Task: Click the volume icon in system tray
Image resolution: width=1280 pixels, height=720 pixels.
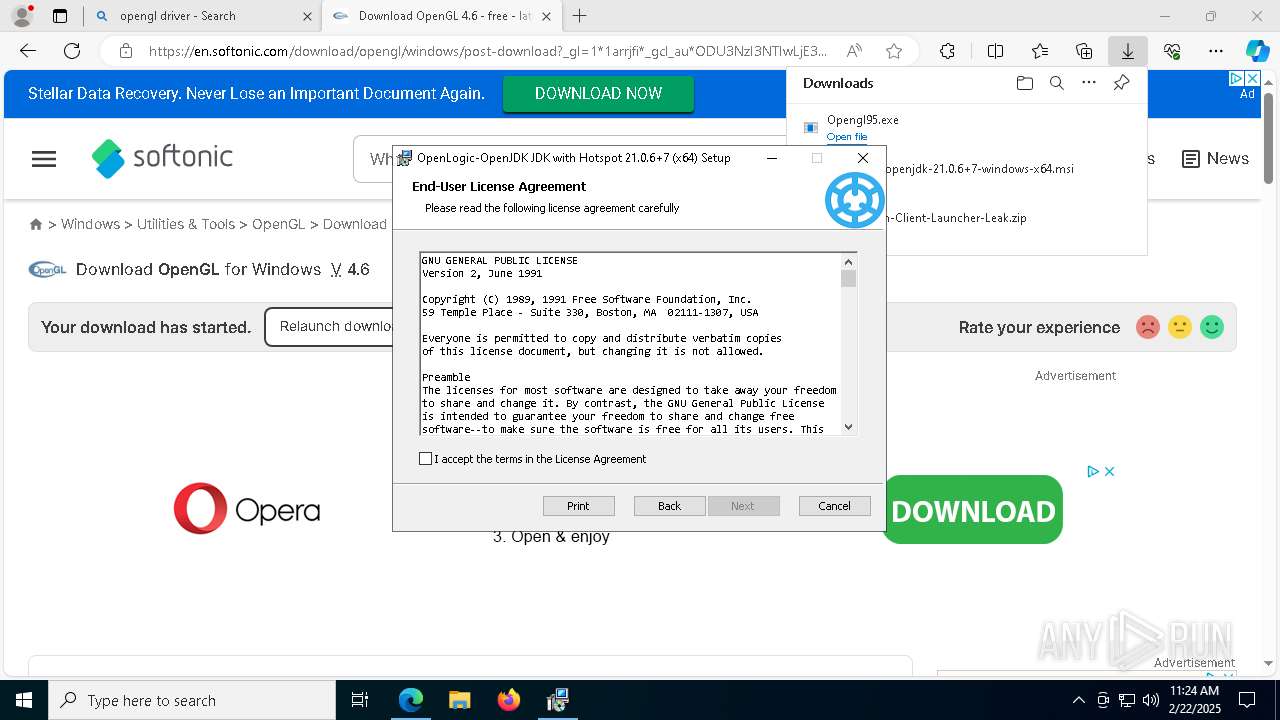Action: click(1151, 700)
